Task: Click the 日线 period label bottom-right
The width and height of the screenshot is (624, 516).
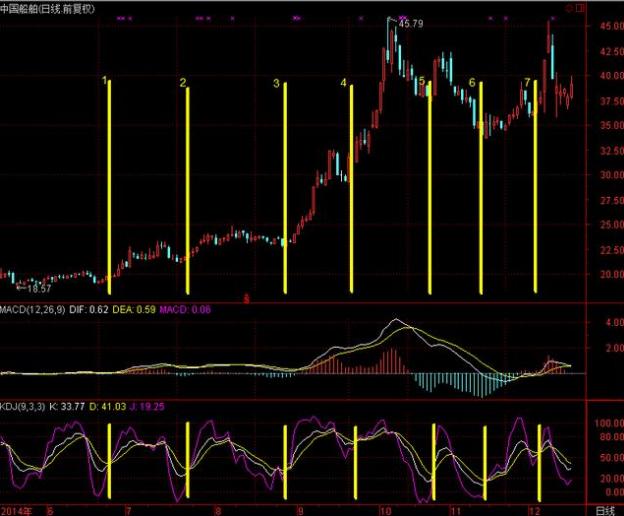Action: pyautogui.click(x=606, y=511)
